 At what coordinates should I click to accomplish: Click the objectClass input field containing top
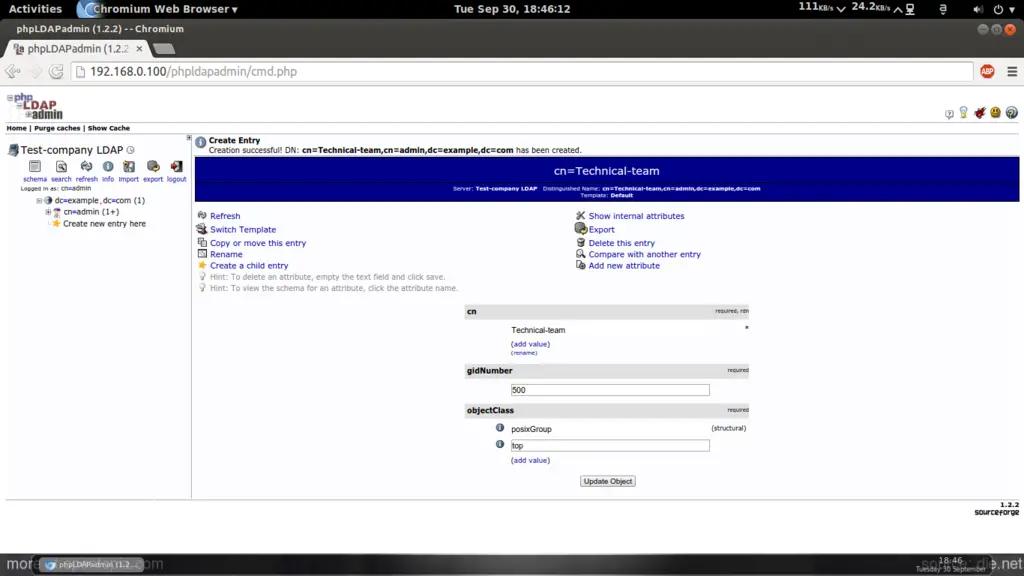click(610, 445)
